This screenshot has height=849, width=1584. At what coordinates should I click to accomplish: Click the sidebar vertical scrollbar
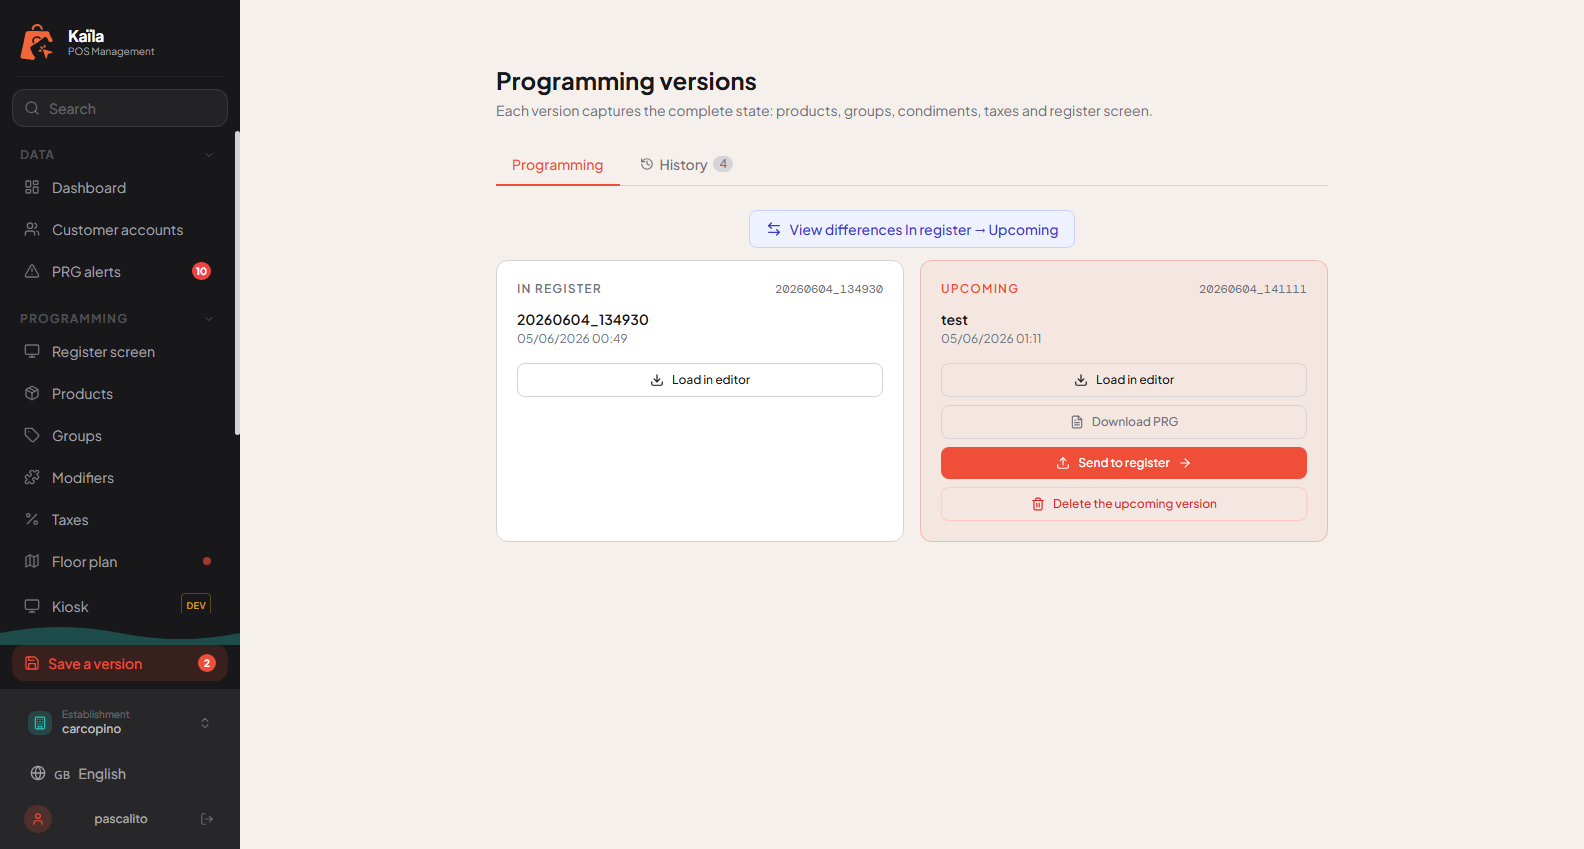pos(237,283)
